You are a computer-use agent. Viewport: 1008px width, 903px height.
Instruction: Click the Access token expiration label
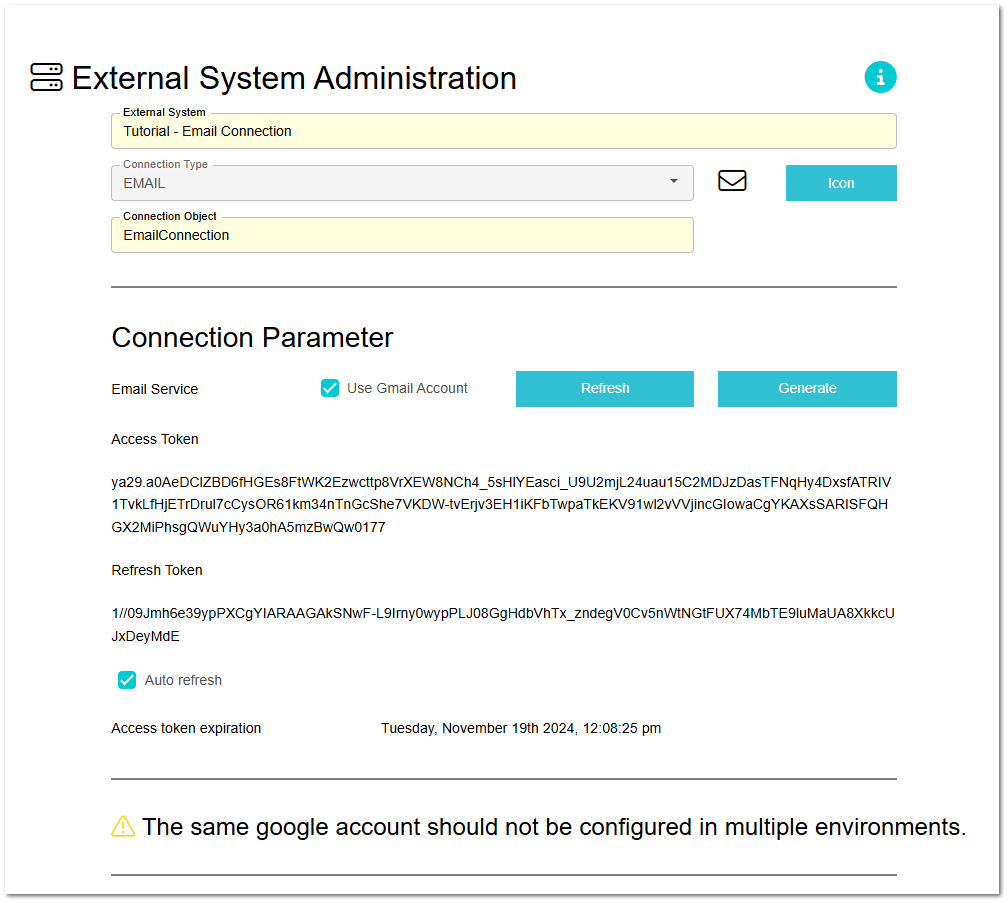coord(186,728)
